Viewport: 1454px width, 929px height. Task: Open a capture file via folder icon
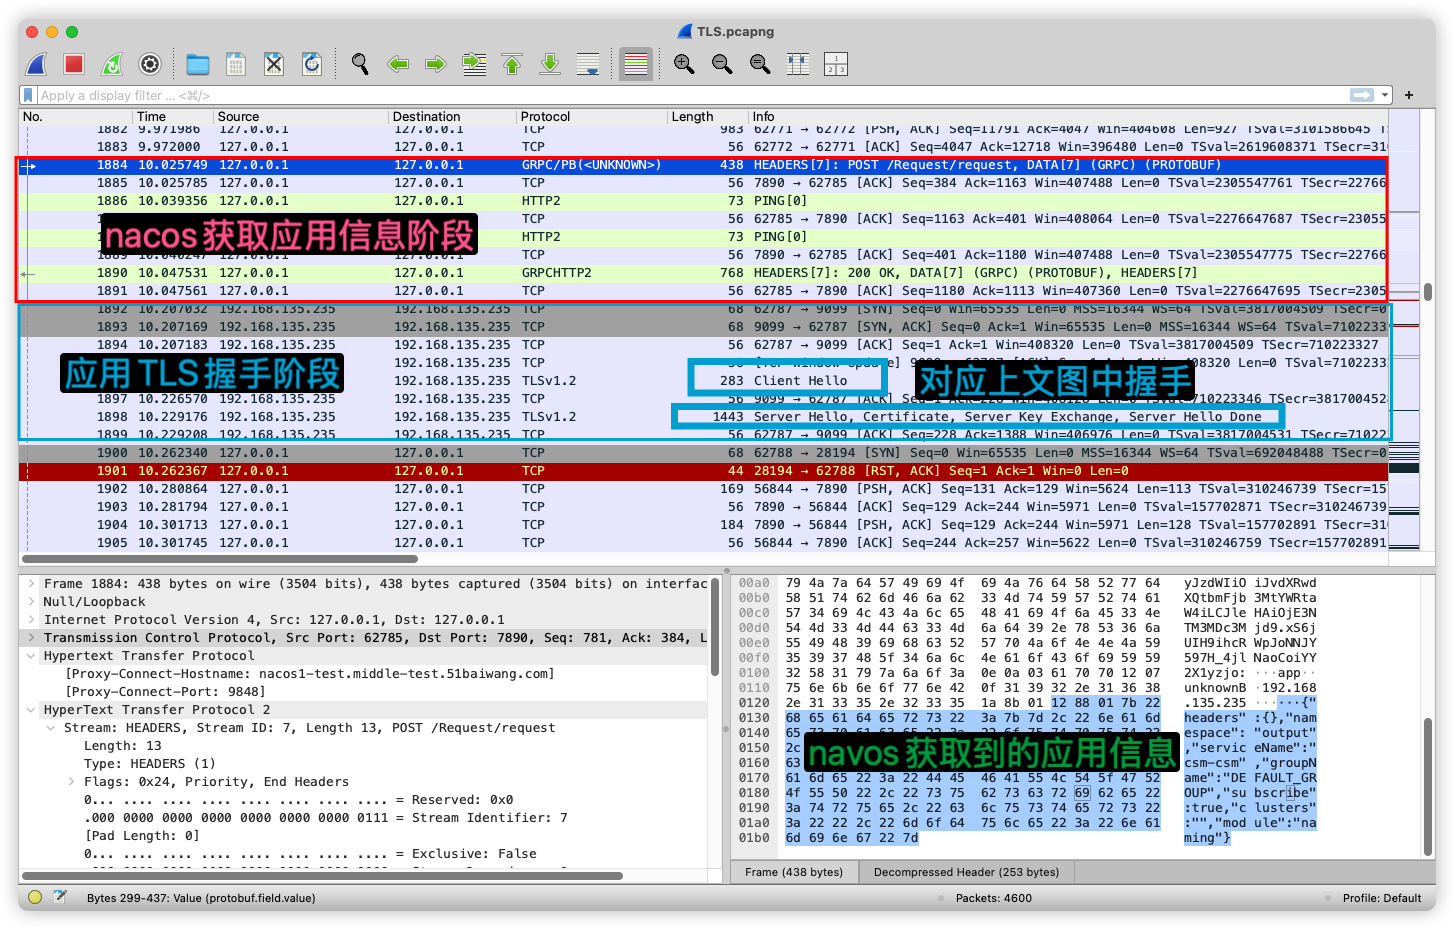tap(198, 65)
